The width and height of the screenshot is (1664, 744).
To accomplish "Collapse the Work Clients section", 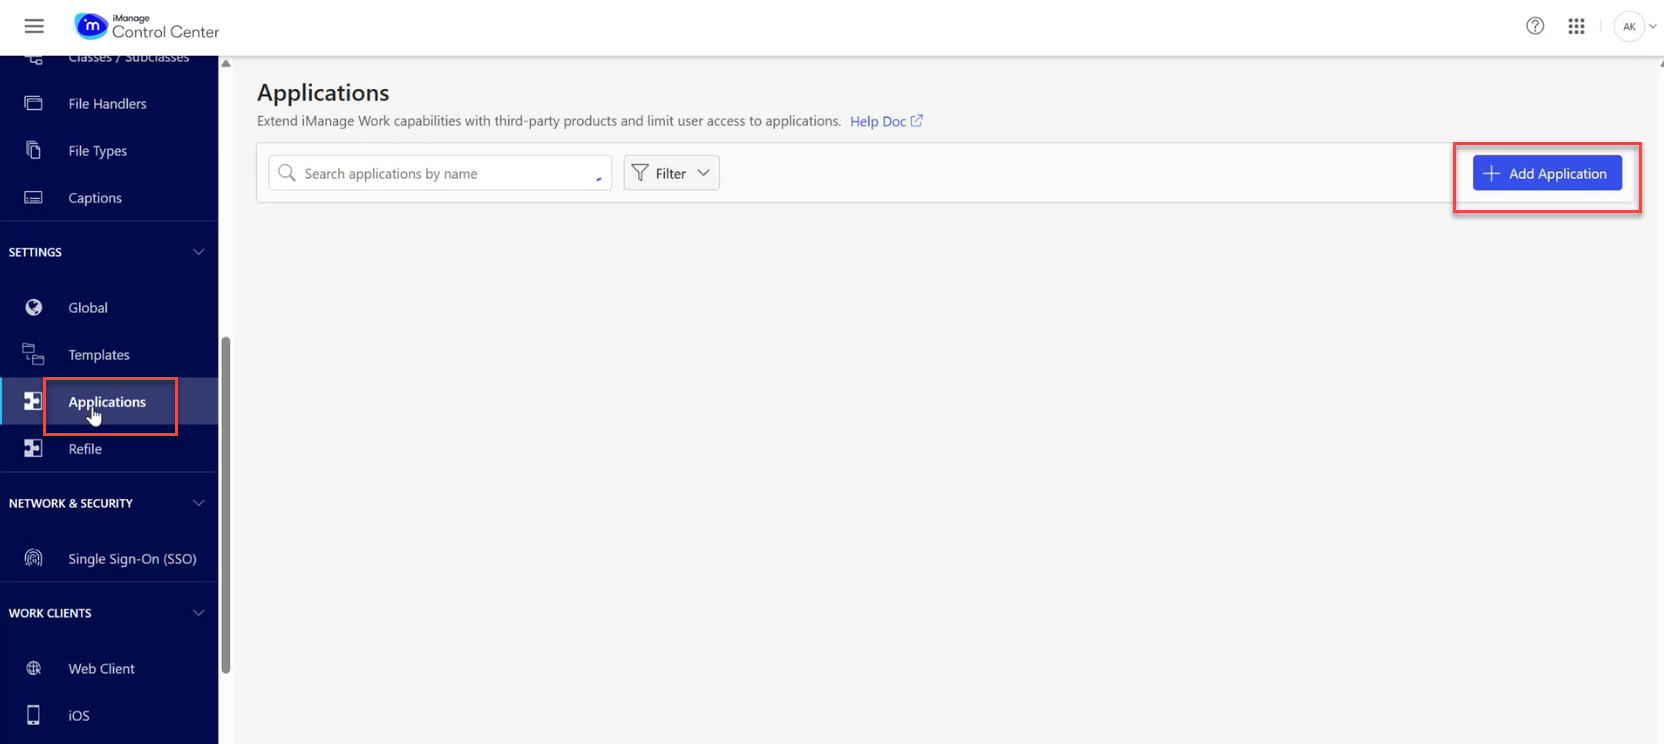I will [x=198, y=613].
